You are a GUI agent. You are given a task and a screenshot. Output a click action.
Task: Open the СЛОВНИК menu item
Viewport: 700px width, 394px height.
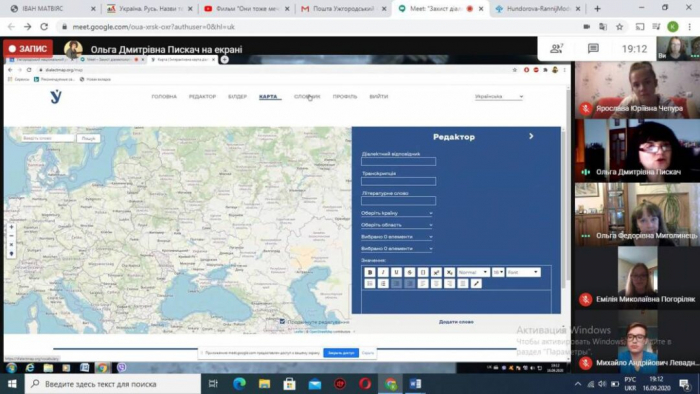307,96
